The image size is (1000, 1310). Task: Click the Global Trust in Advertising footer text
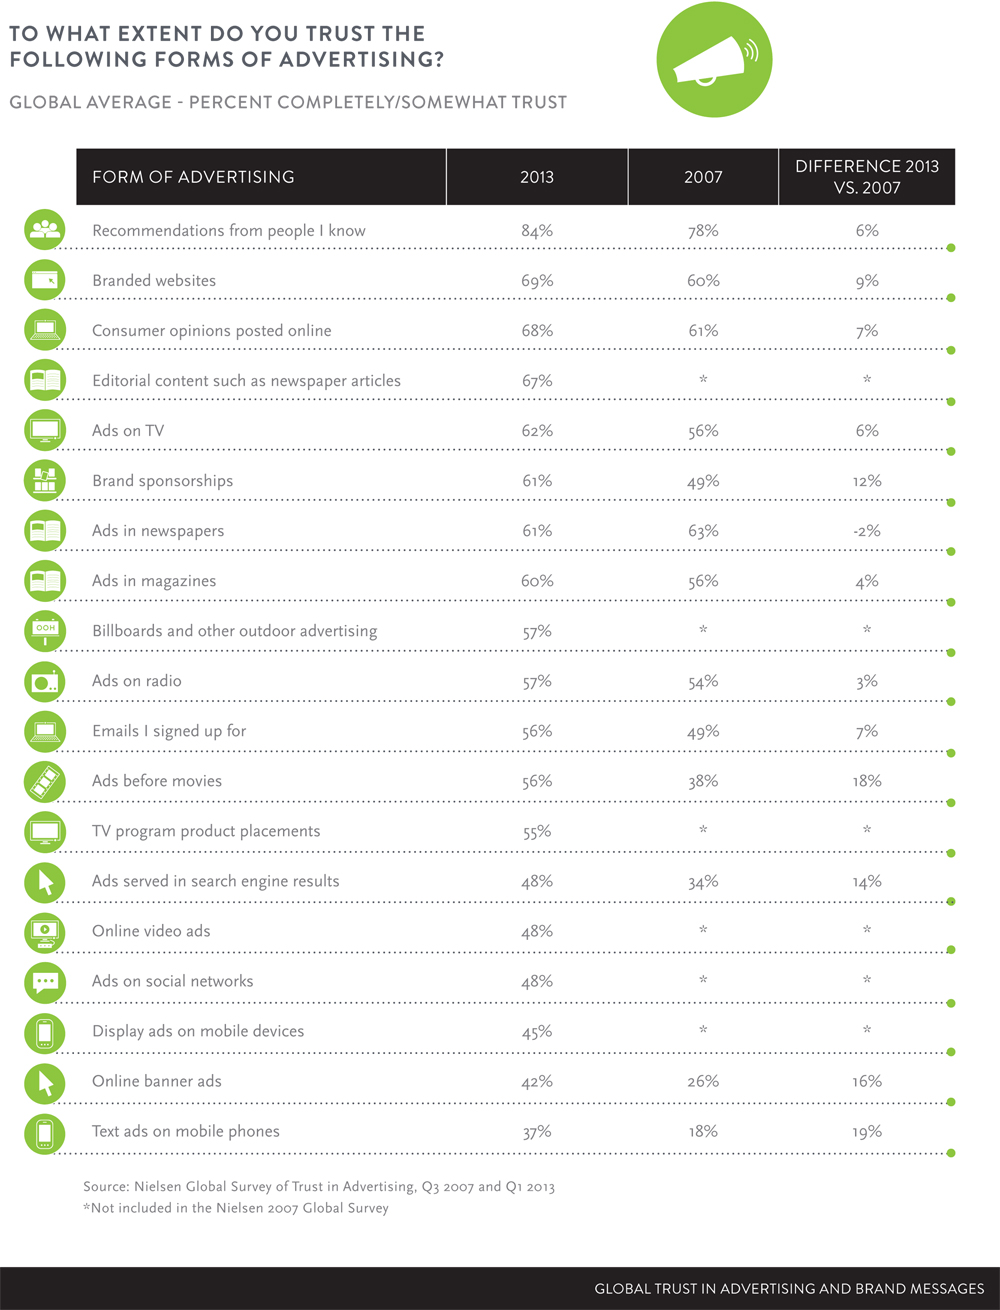click(789, 1289)
